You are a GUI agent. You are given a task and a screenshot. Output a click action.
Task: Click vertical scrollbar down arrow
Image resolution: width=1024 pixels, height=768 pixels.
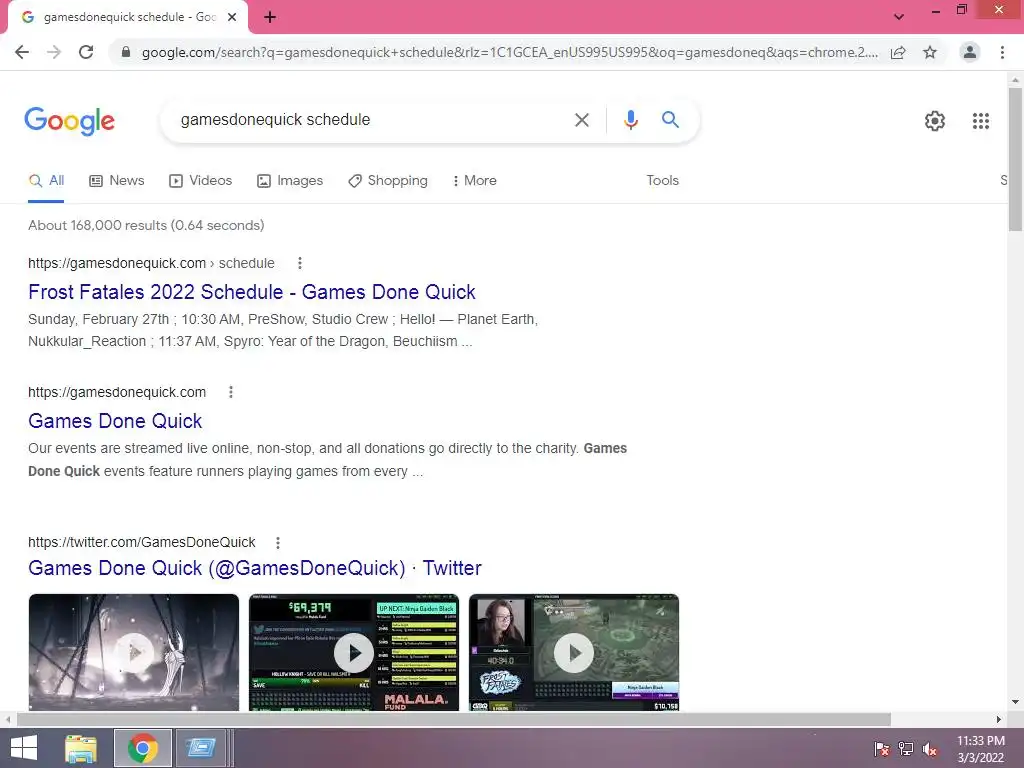pos(1015,702)
